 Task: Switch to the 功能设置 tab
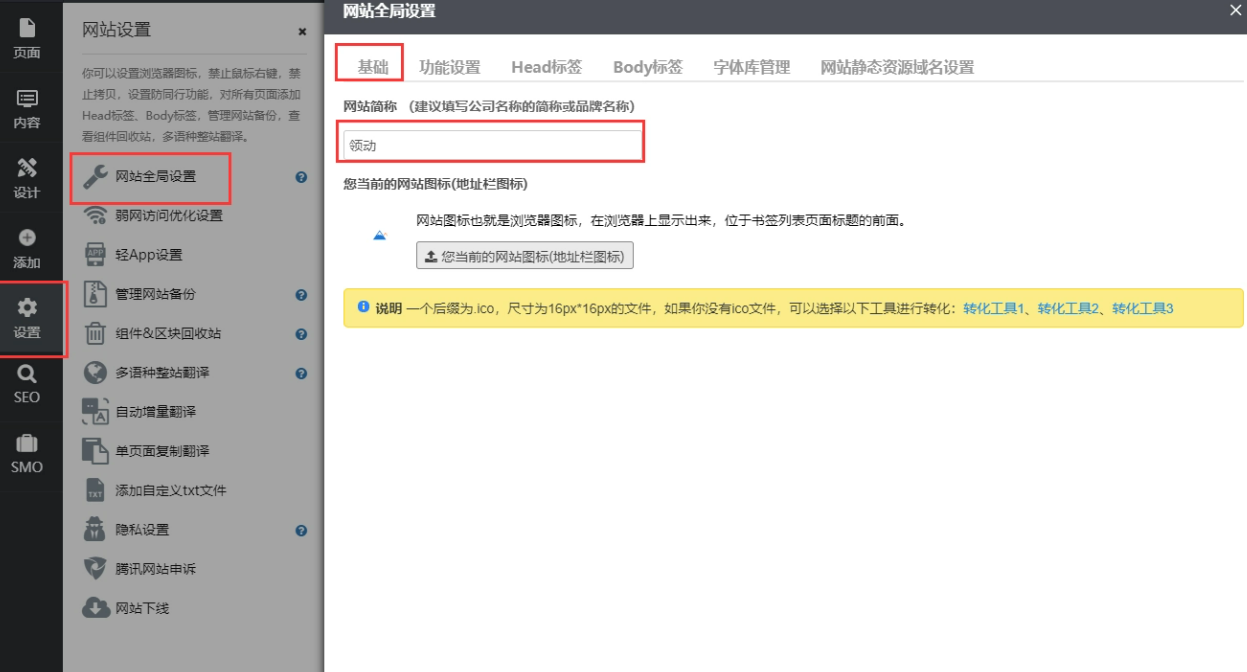click(x=449, y=67)
